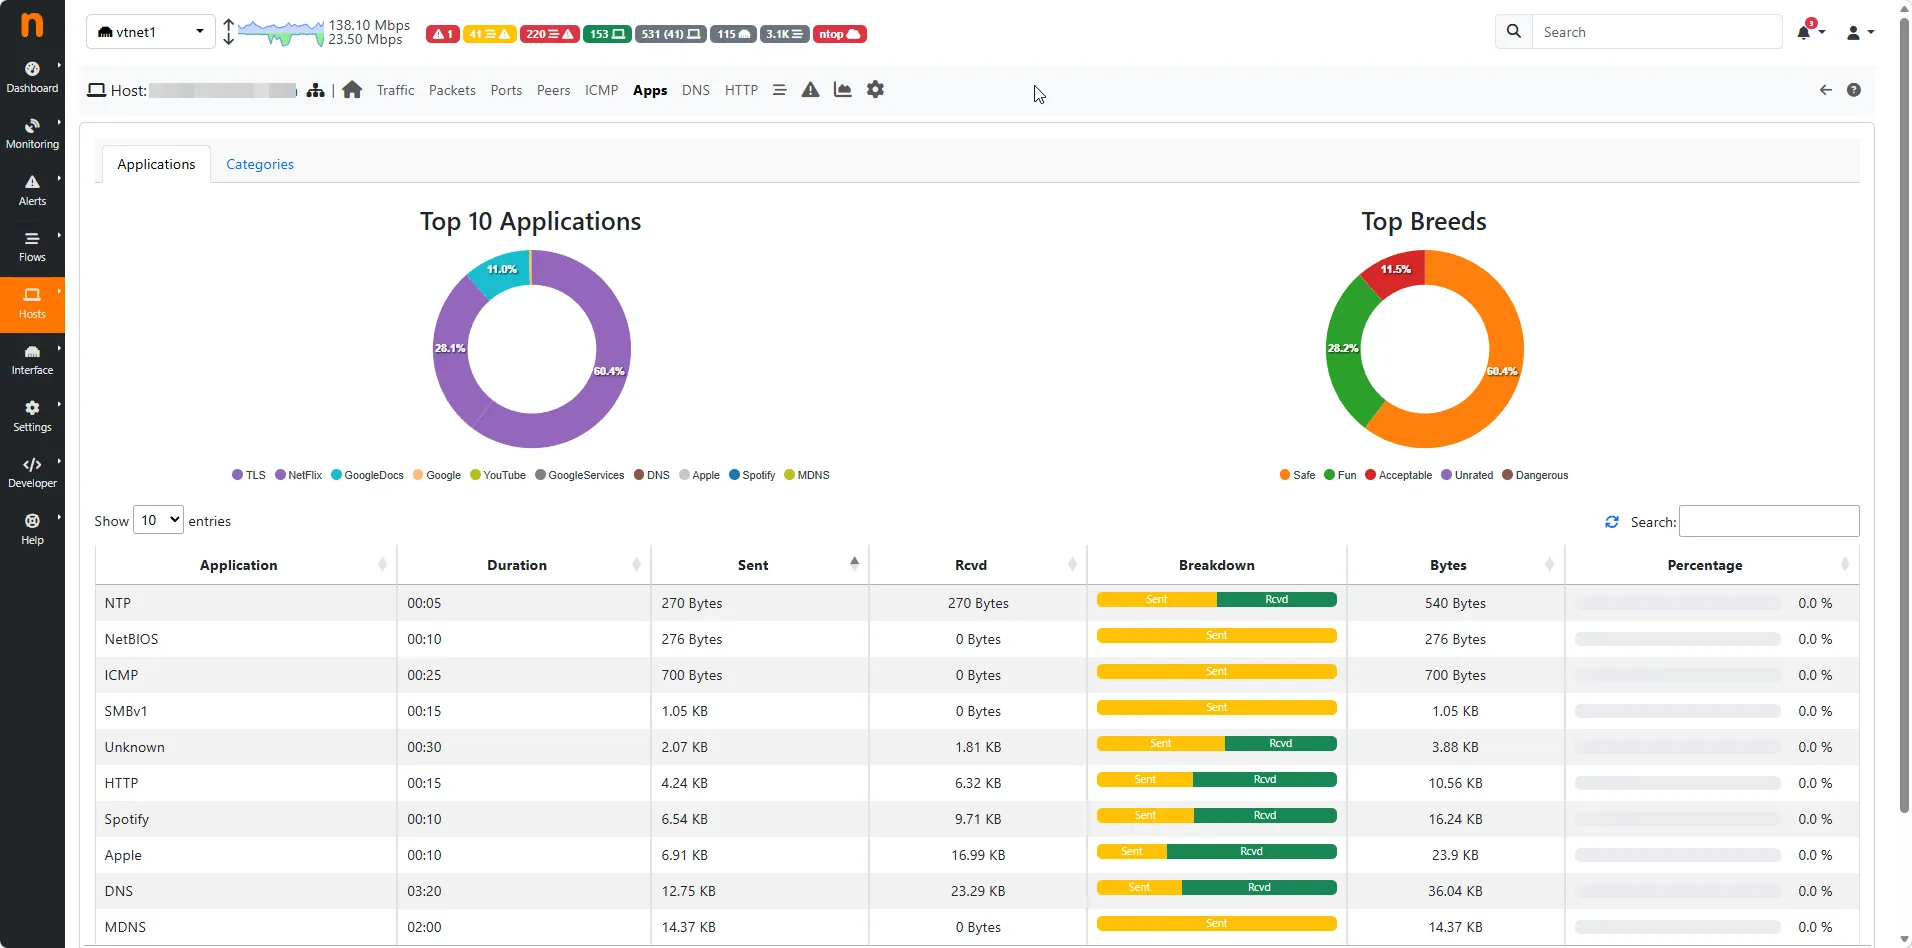Viewport: 1912px width, 948px height.
Task: Open the vtnet1 interface dropdown
Action: (151, 32)
